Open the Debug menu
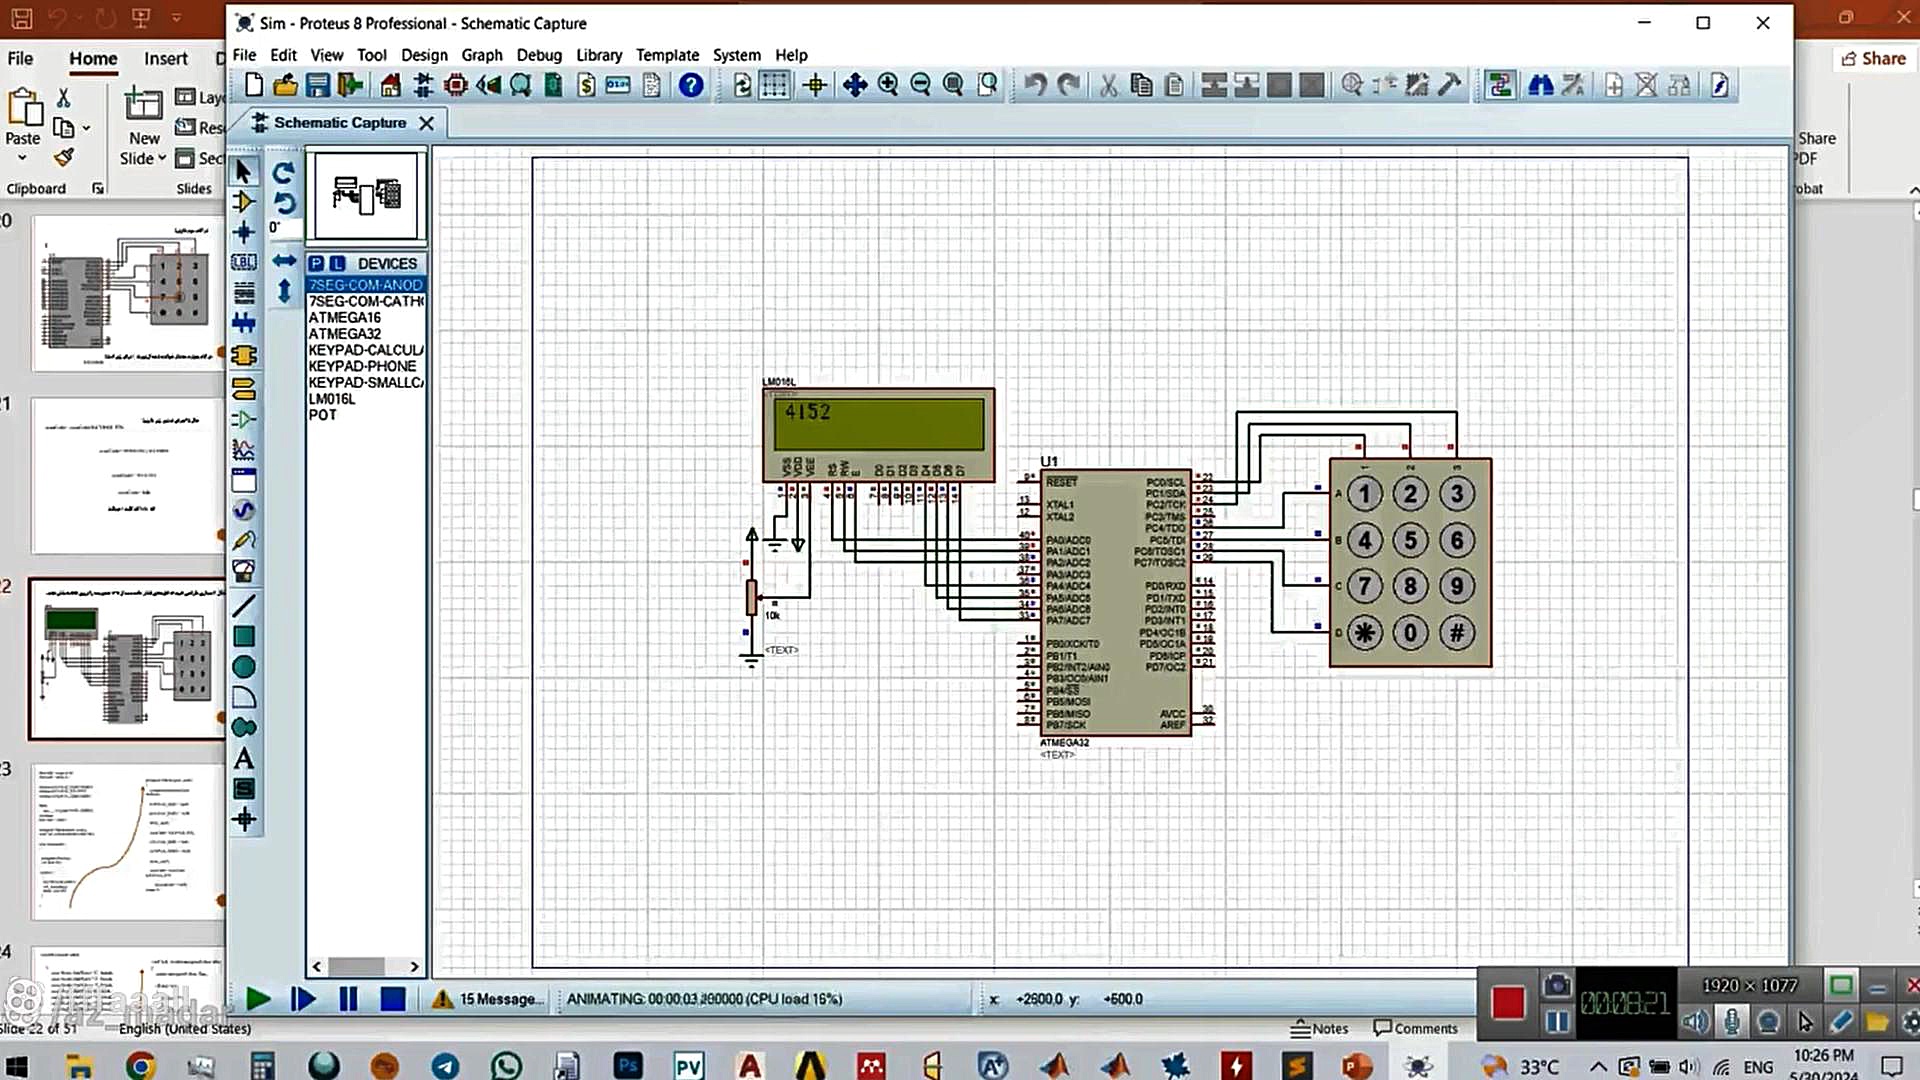Image resolution: width=1920 pixels, height=1080 pixels. tap(539, 55)
